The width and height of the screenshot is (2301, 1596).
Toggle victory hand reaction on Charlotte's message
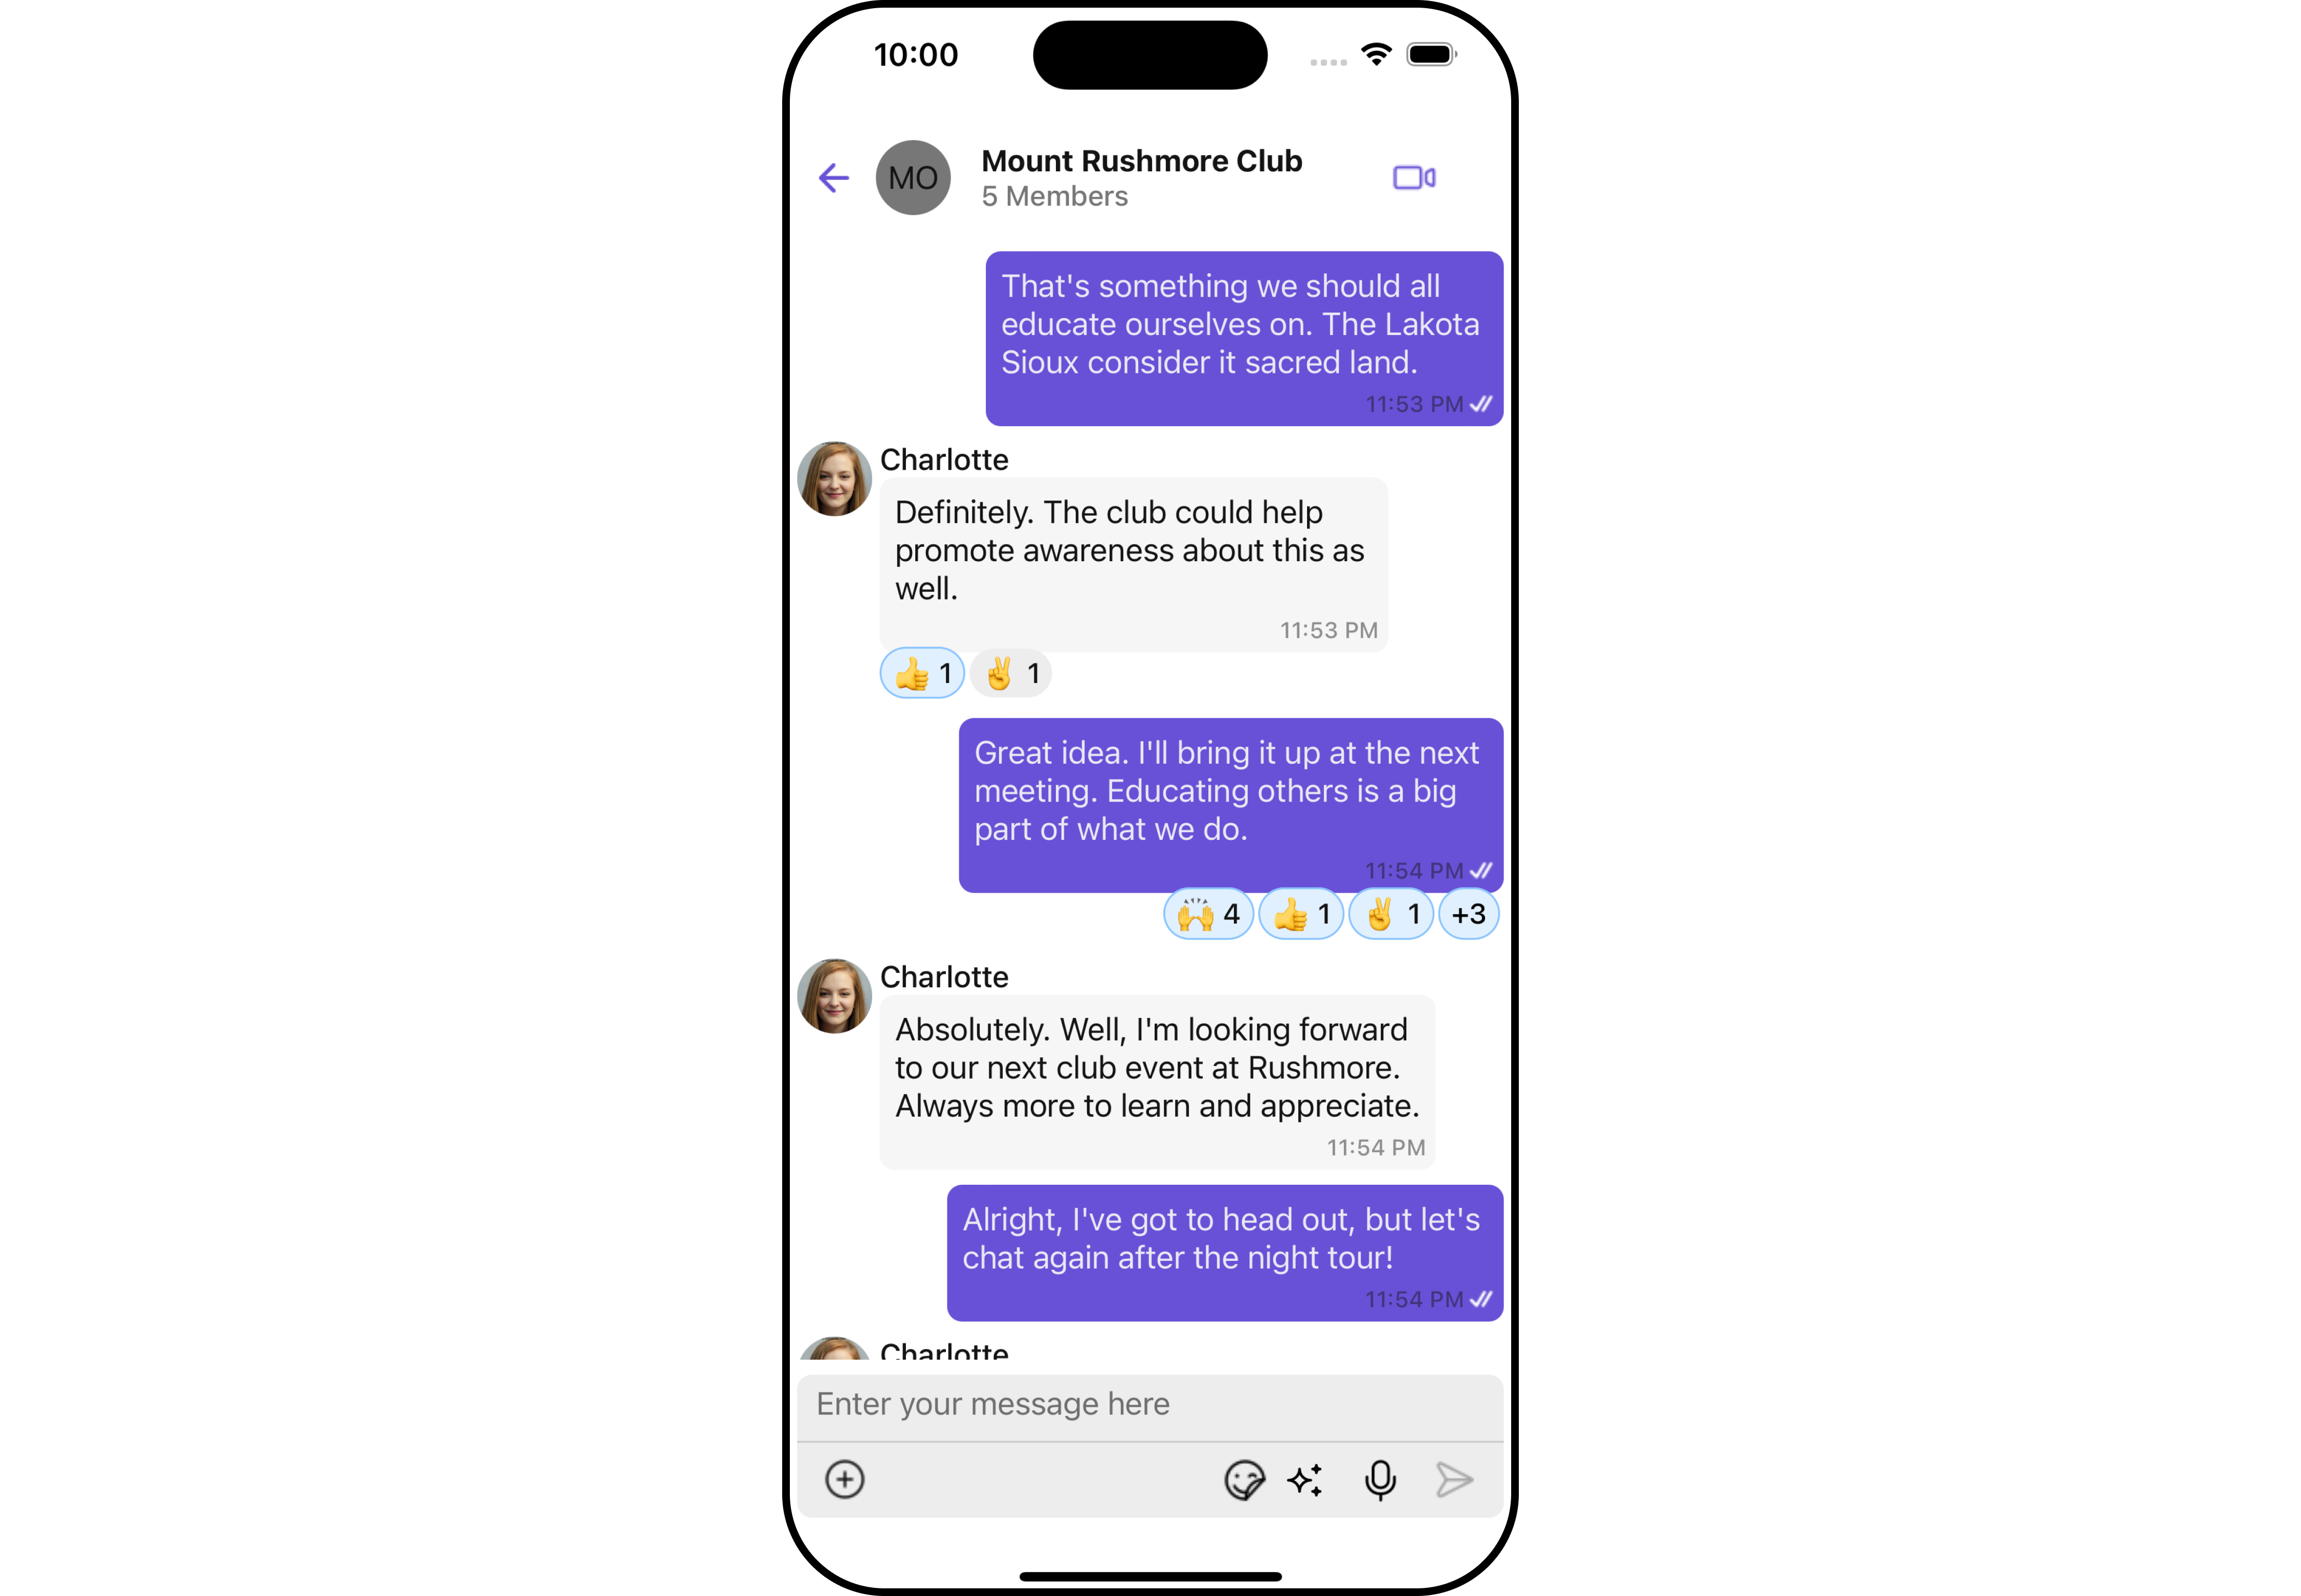pyautogui.click(x=1011, y=673)
